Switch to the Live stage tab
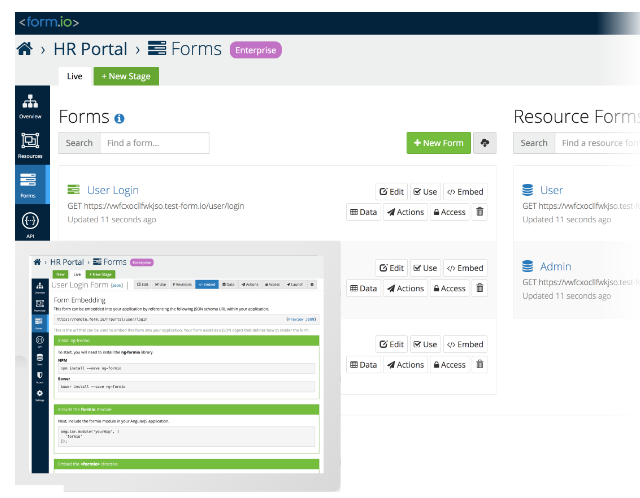640x498 pixels. click(x=75, y=76)
